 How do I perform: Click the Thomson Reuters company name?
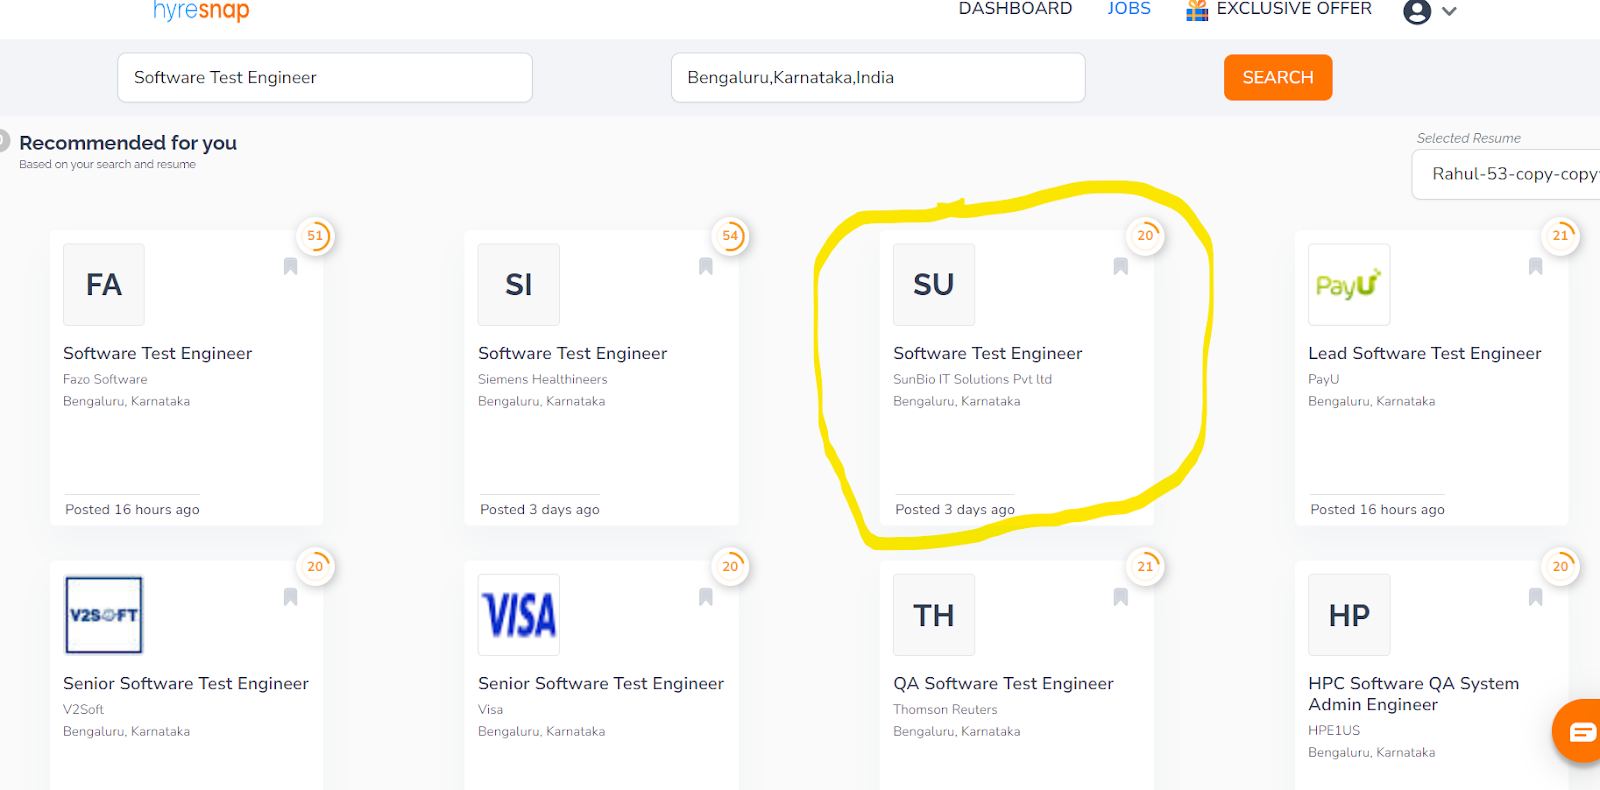click(x=945, y=709)
